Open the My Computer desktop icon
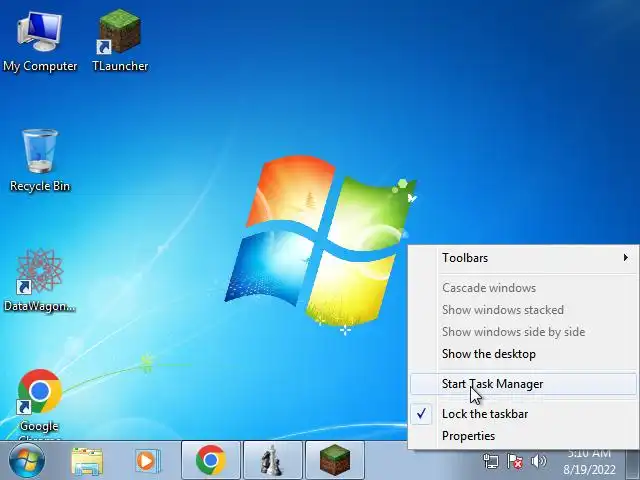 pyautogui.click(x=40, y=41)
